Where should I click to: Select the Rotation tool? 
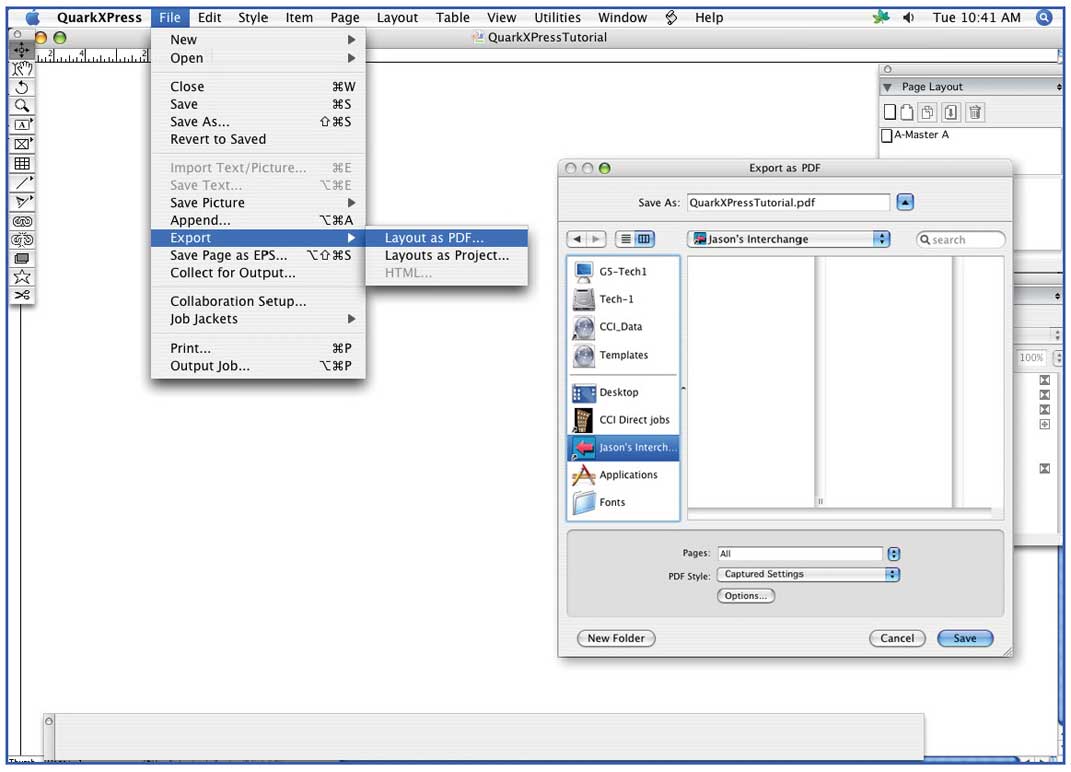22,87
